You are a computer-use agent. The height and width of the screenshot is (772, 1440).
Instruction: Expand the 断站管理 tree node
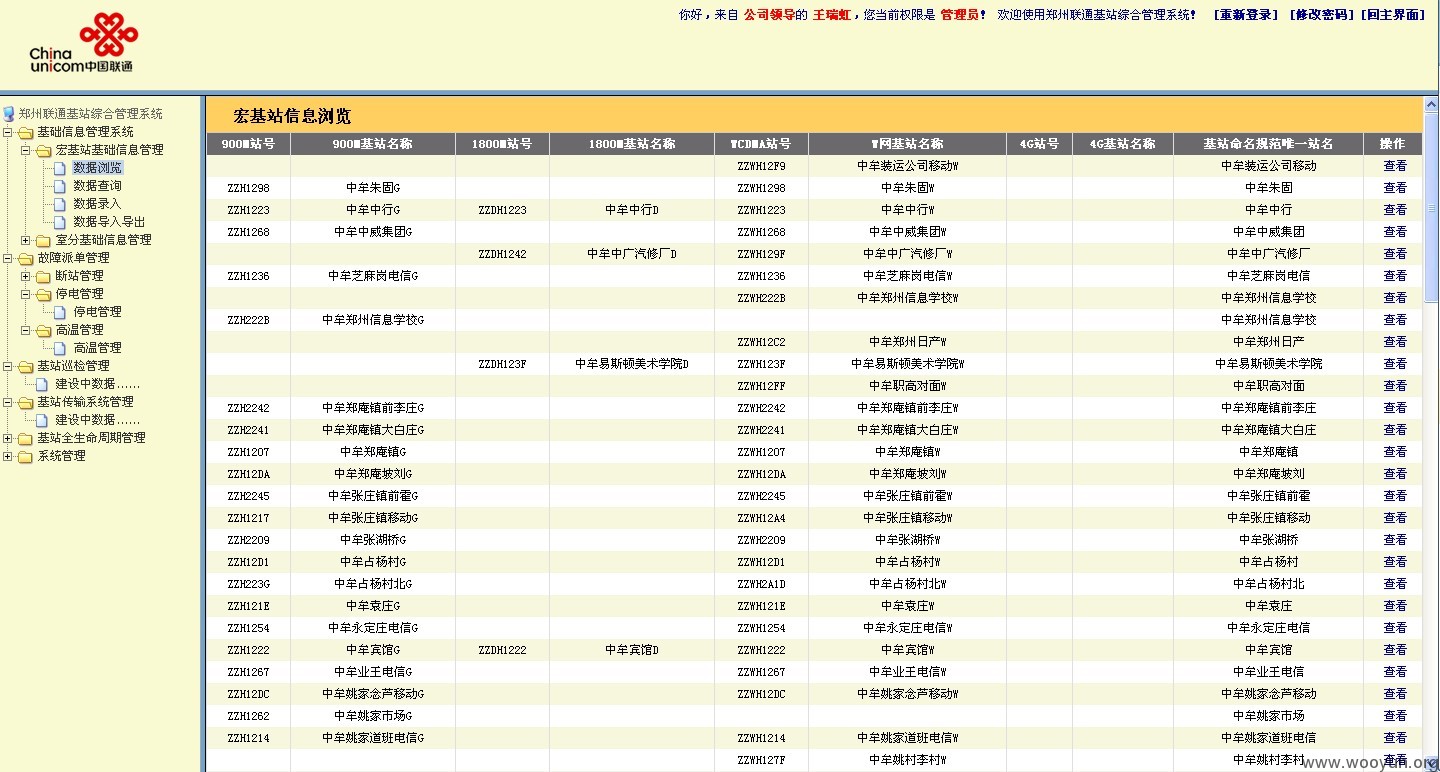coord(26,276)
